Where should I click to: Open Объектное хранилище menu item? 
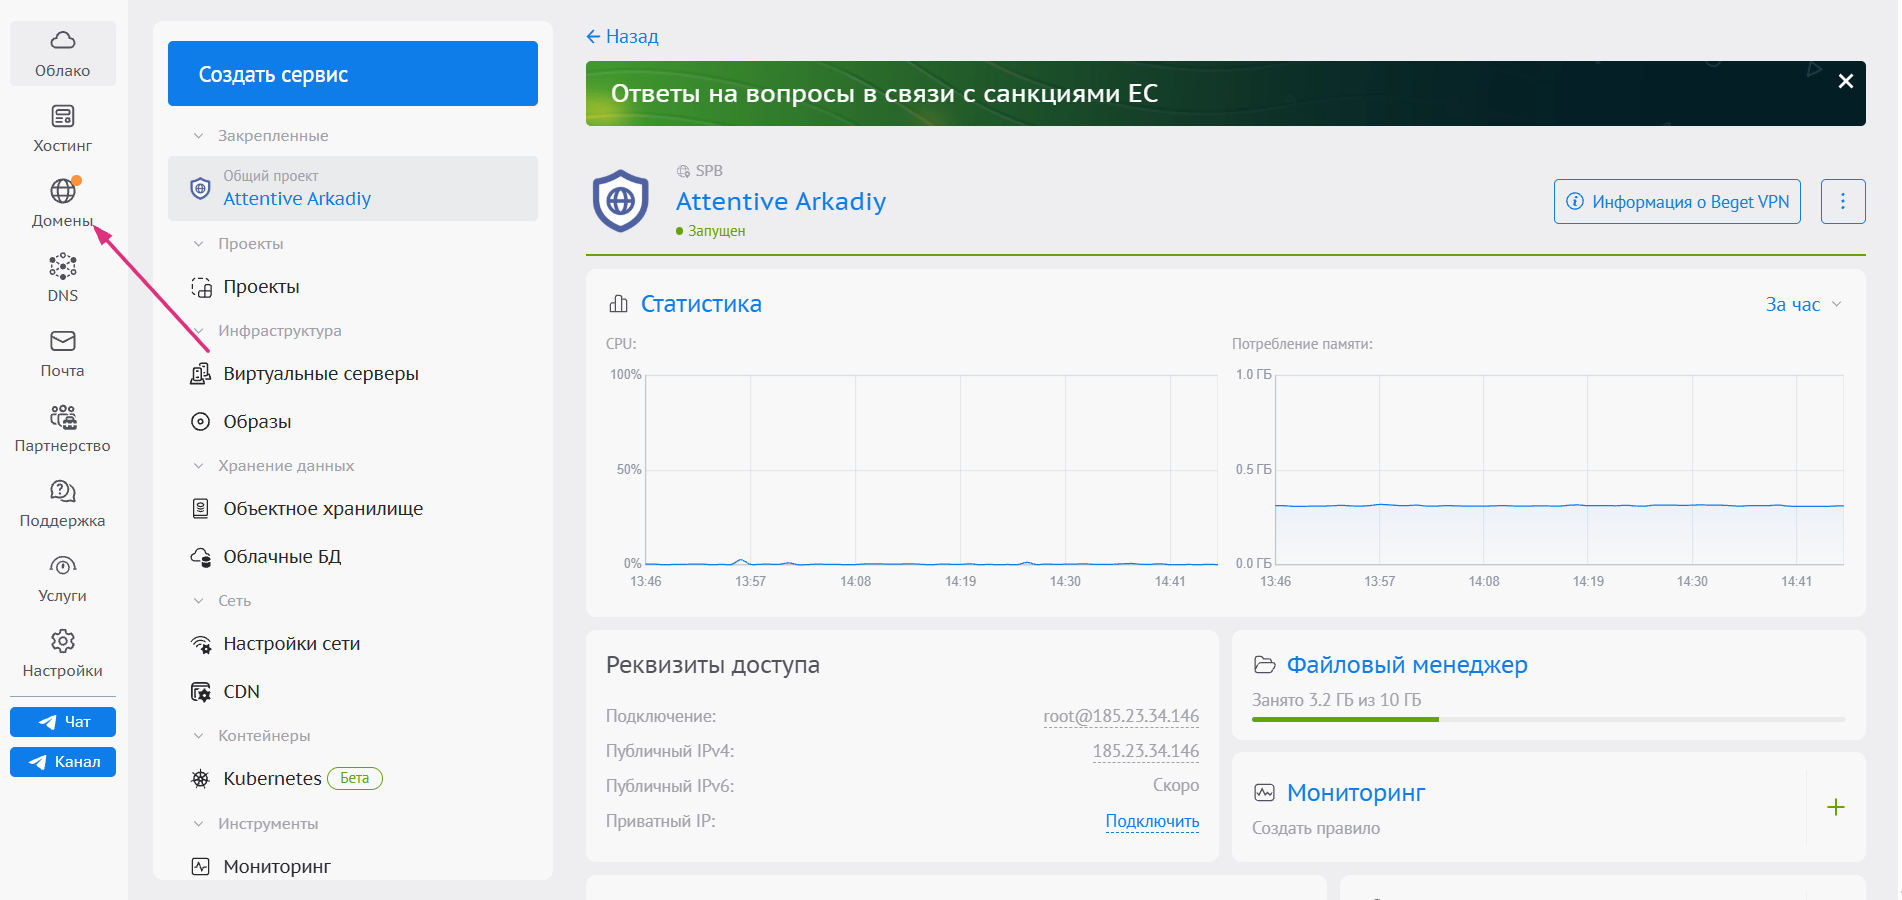coord(323,509)
